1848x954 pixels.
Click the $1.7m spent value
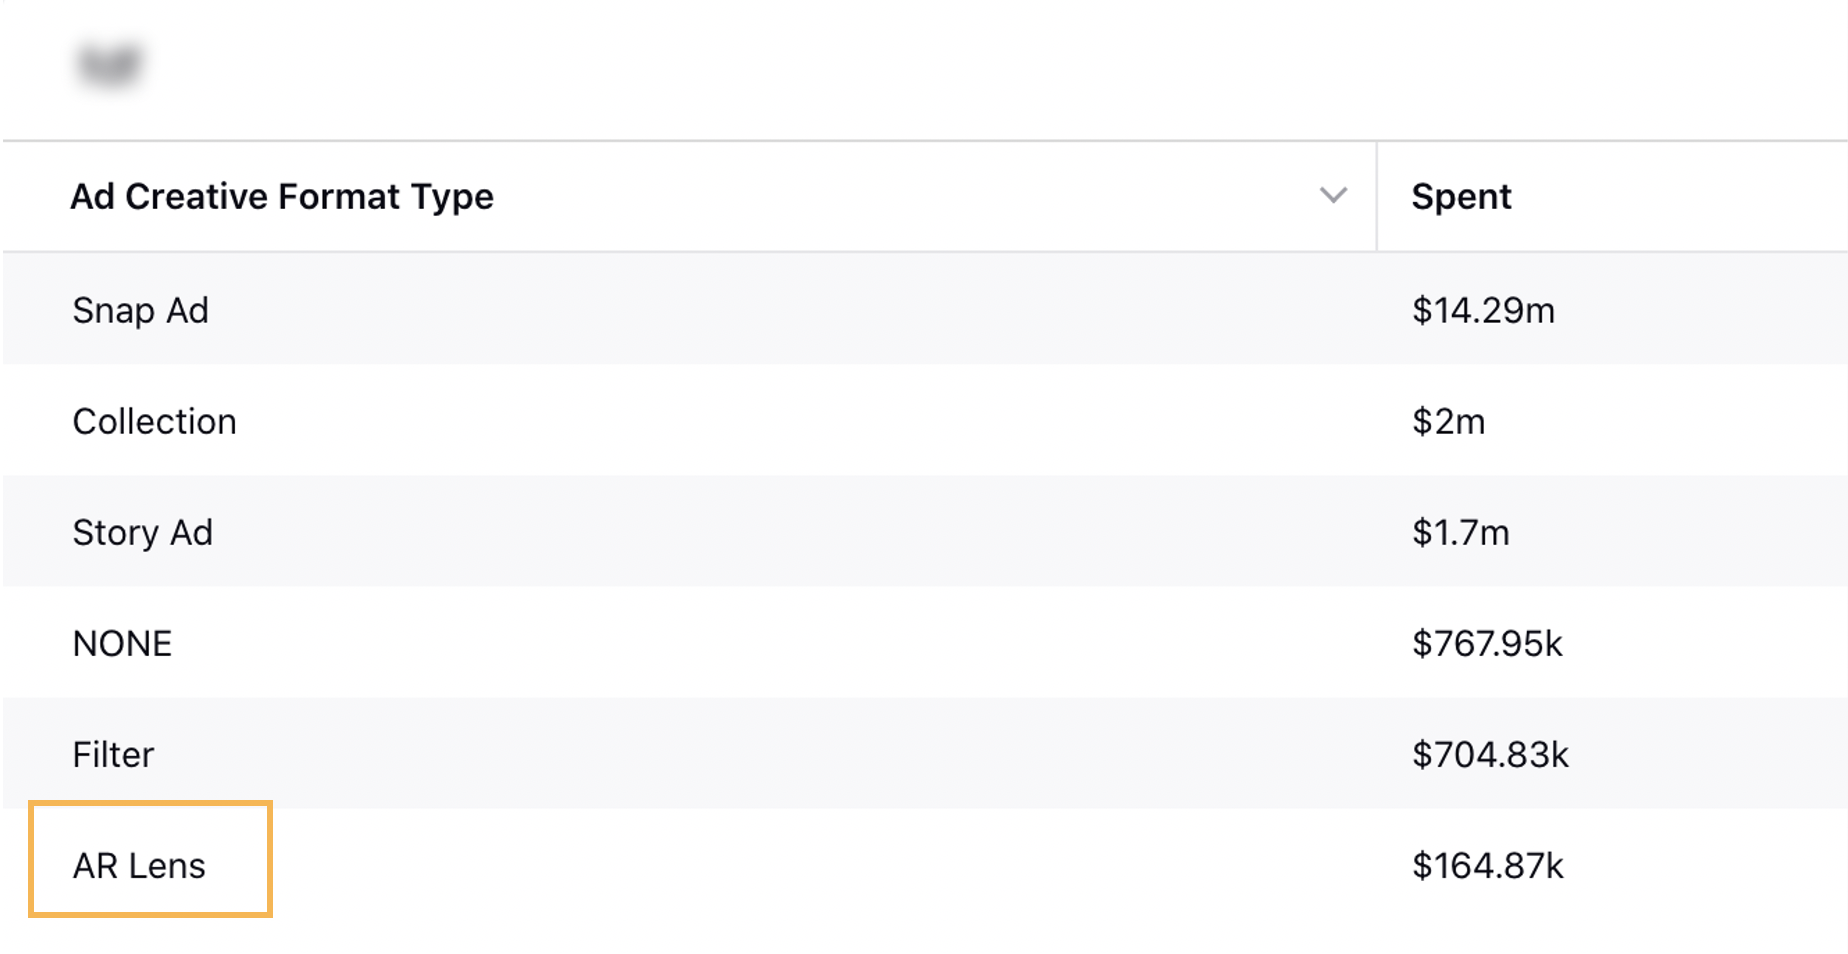point(1460,532)
